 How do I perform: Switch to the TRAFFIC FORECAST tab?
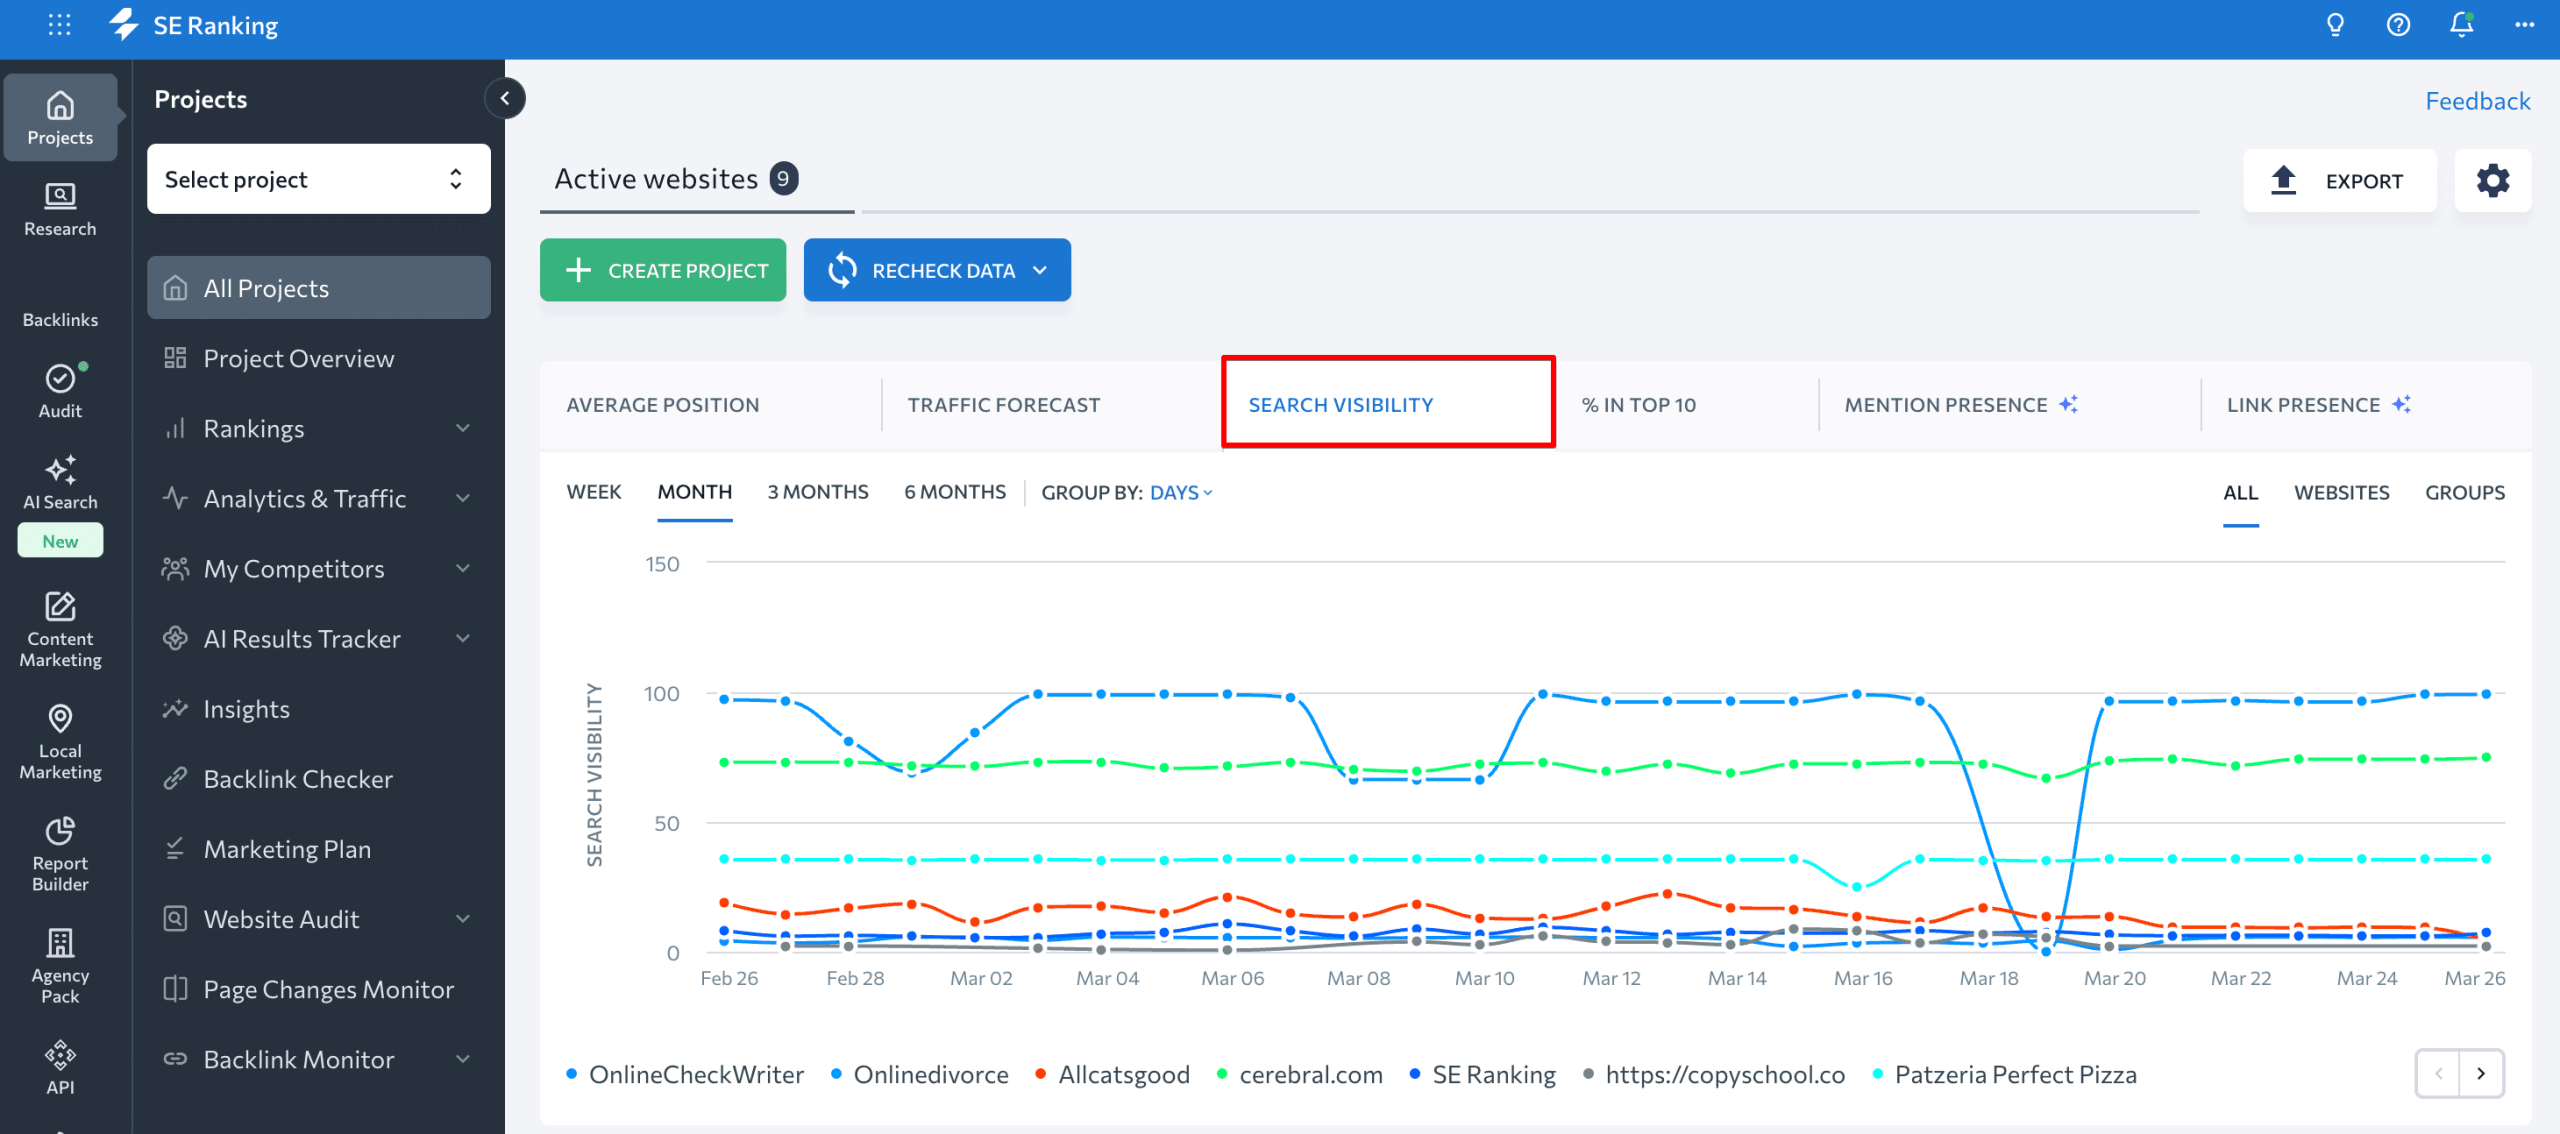[x=1004, y=404]
